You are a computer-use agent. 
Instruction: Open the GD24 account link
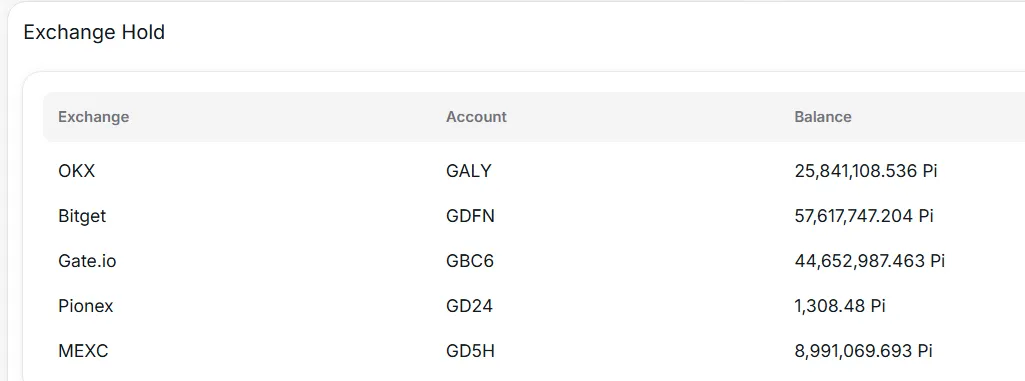pos(469,306)
